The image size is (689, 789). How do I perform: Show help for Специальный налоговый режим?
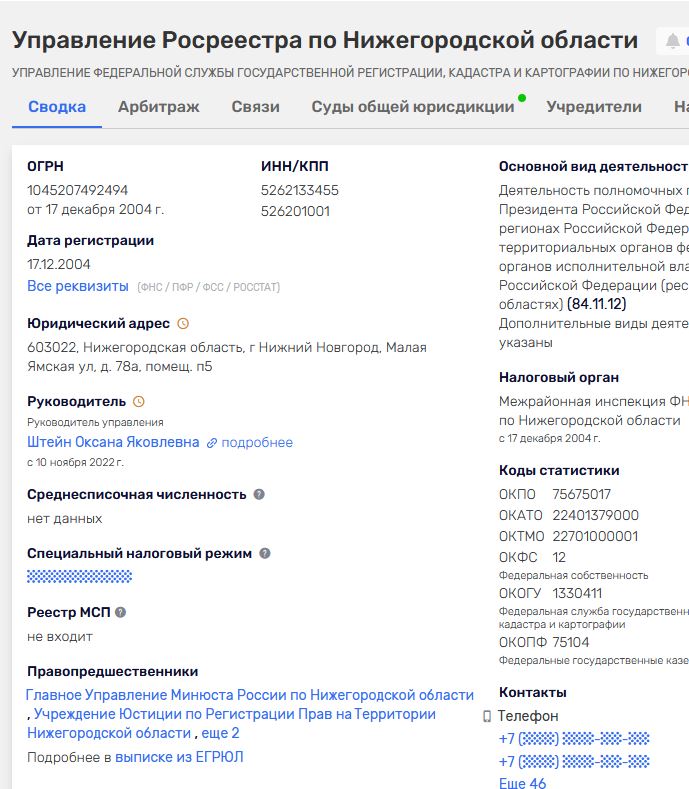265,554
